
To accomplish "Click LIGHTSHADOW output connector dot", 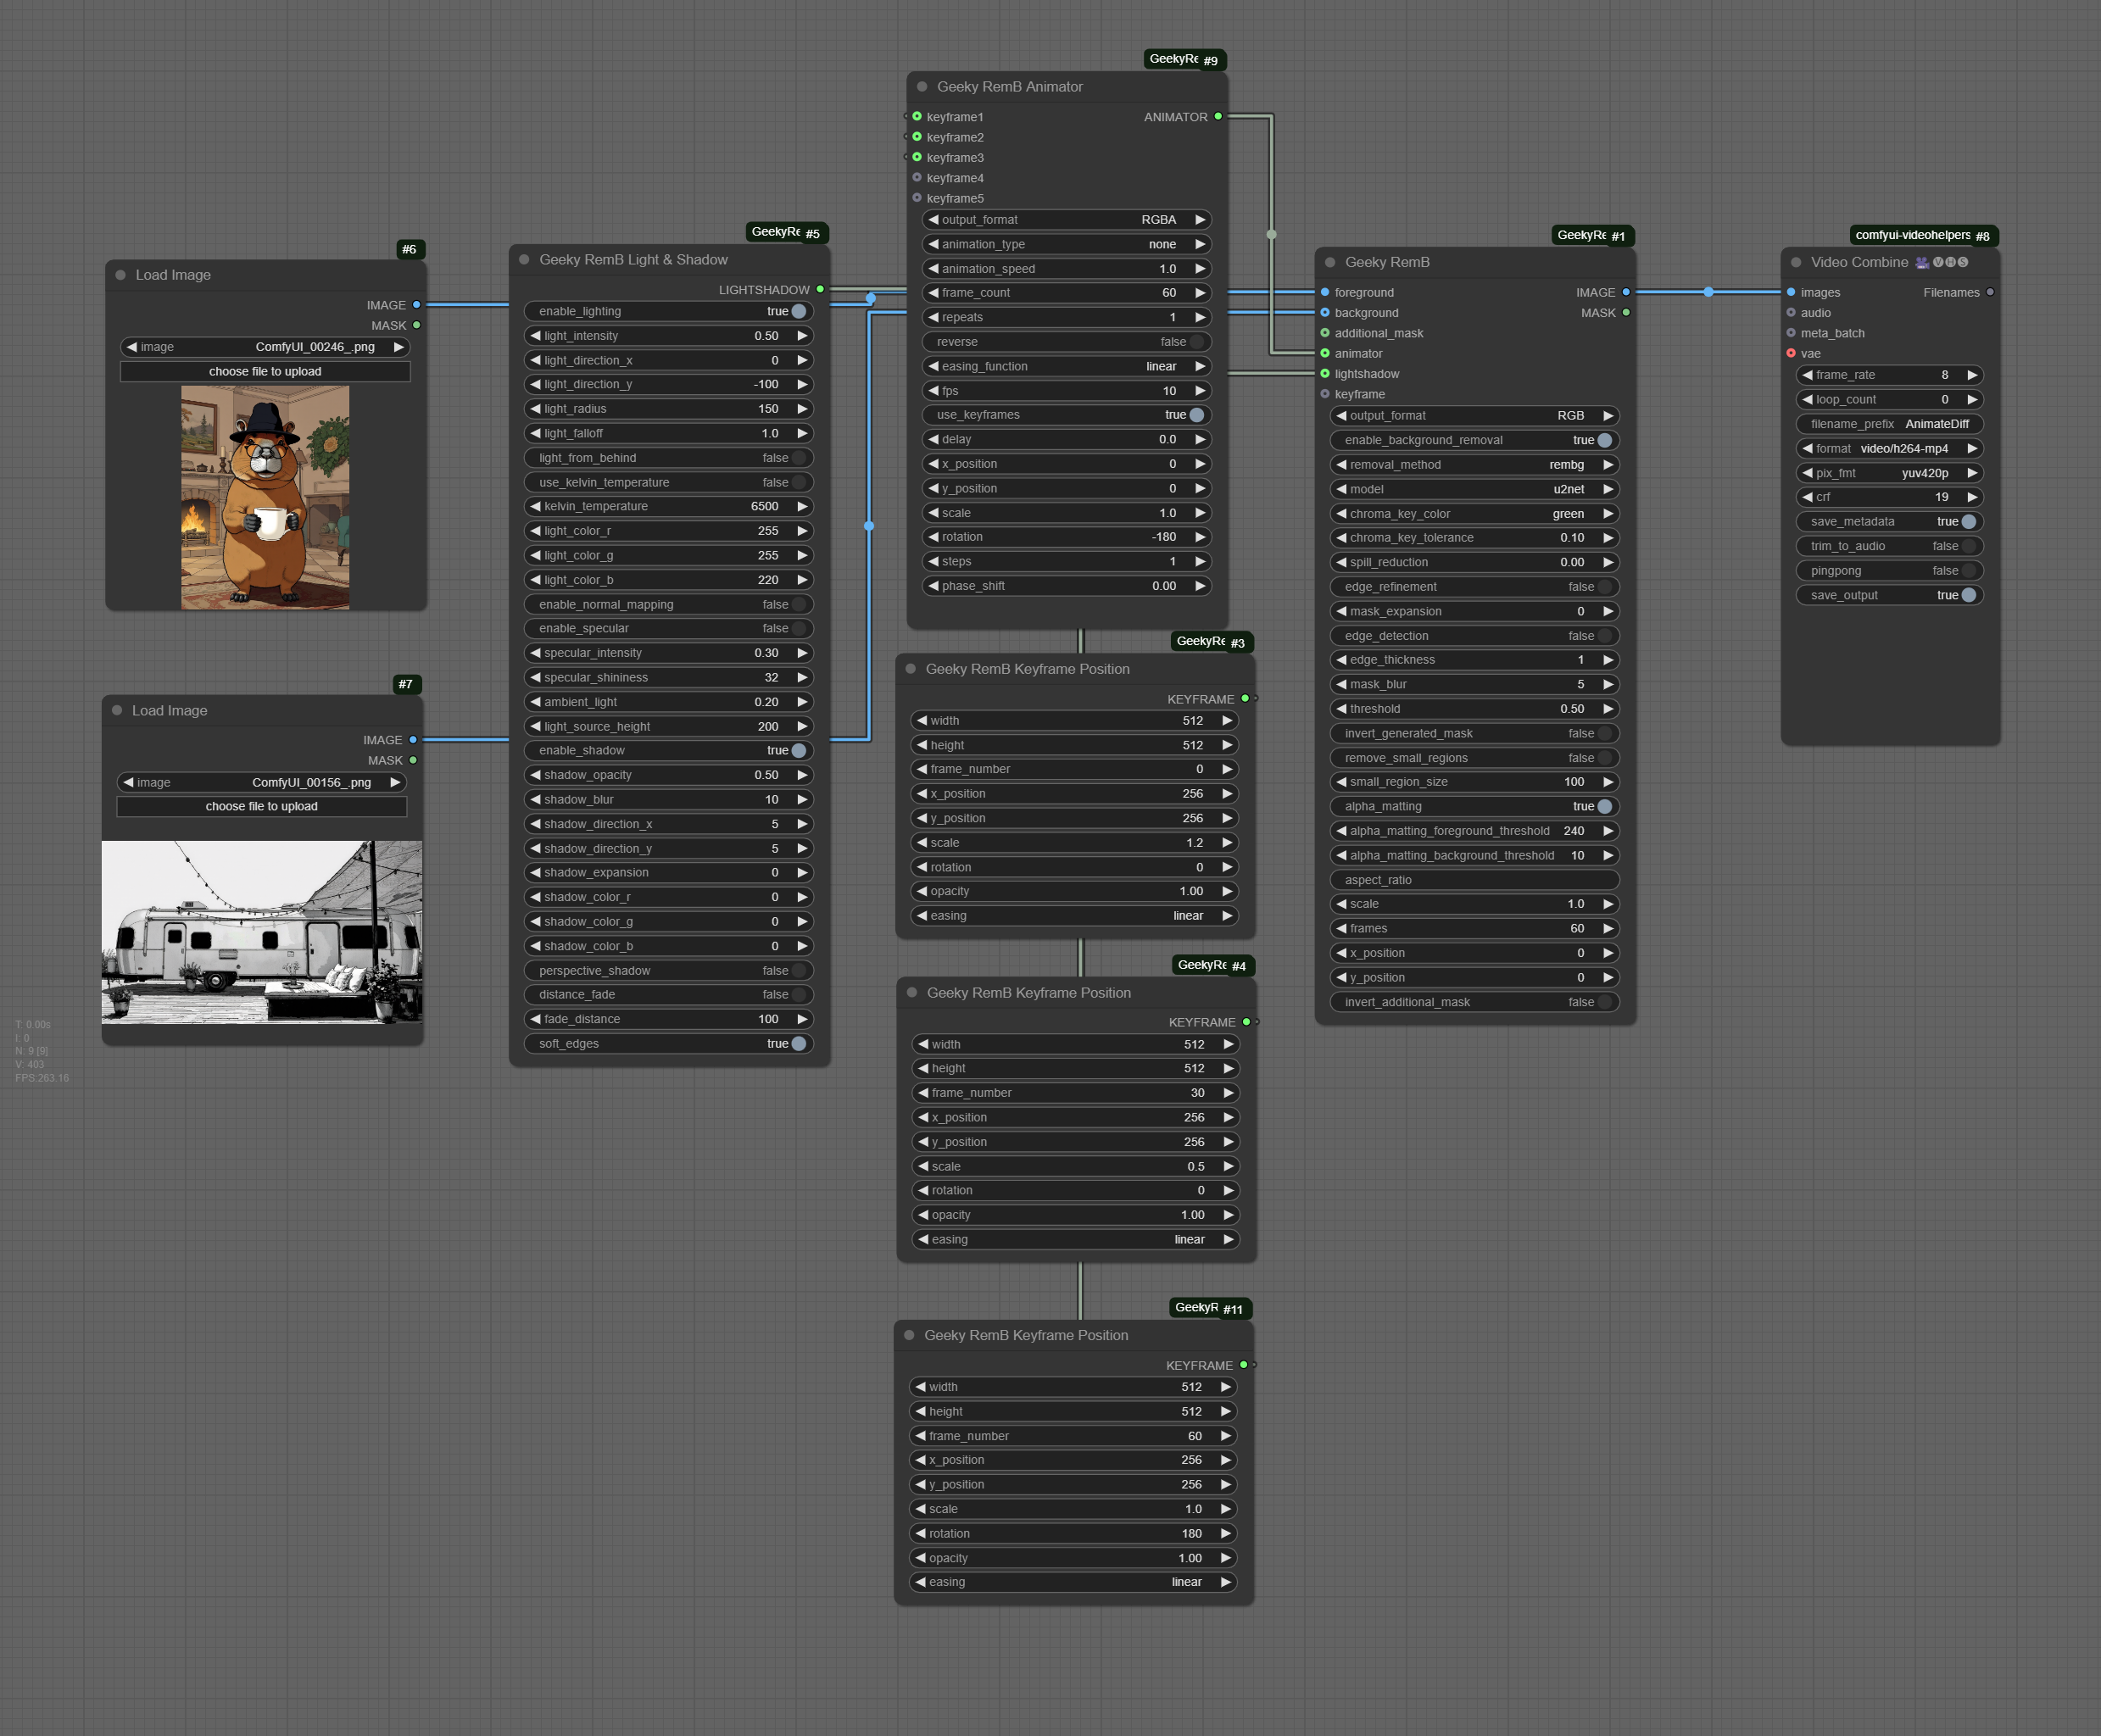I will point(820,289).
